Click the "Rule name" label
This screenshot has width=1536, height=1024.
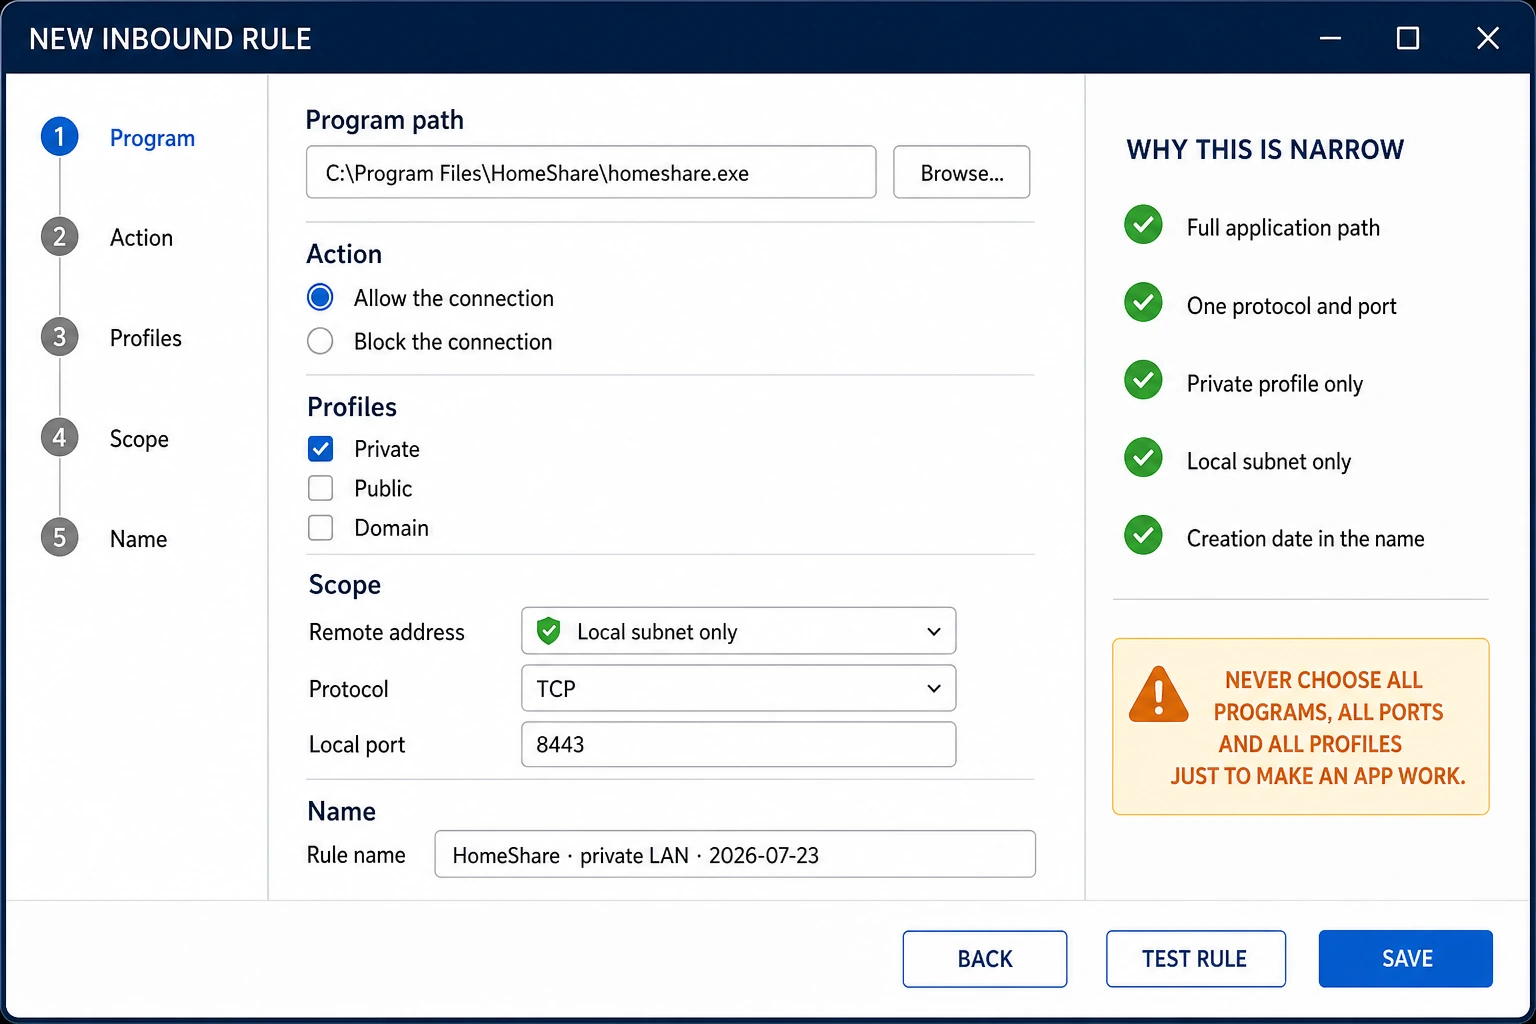356,855
